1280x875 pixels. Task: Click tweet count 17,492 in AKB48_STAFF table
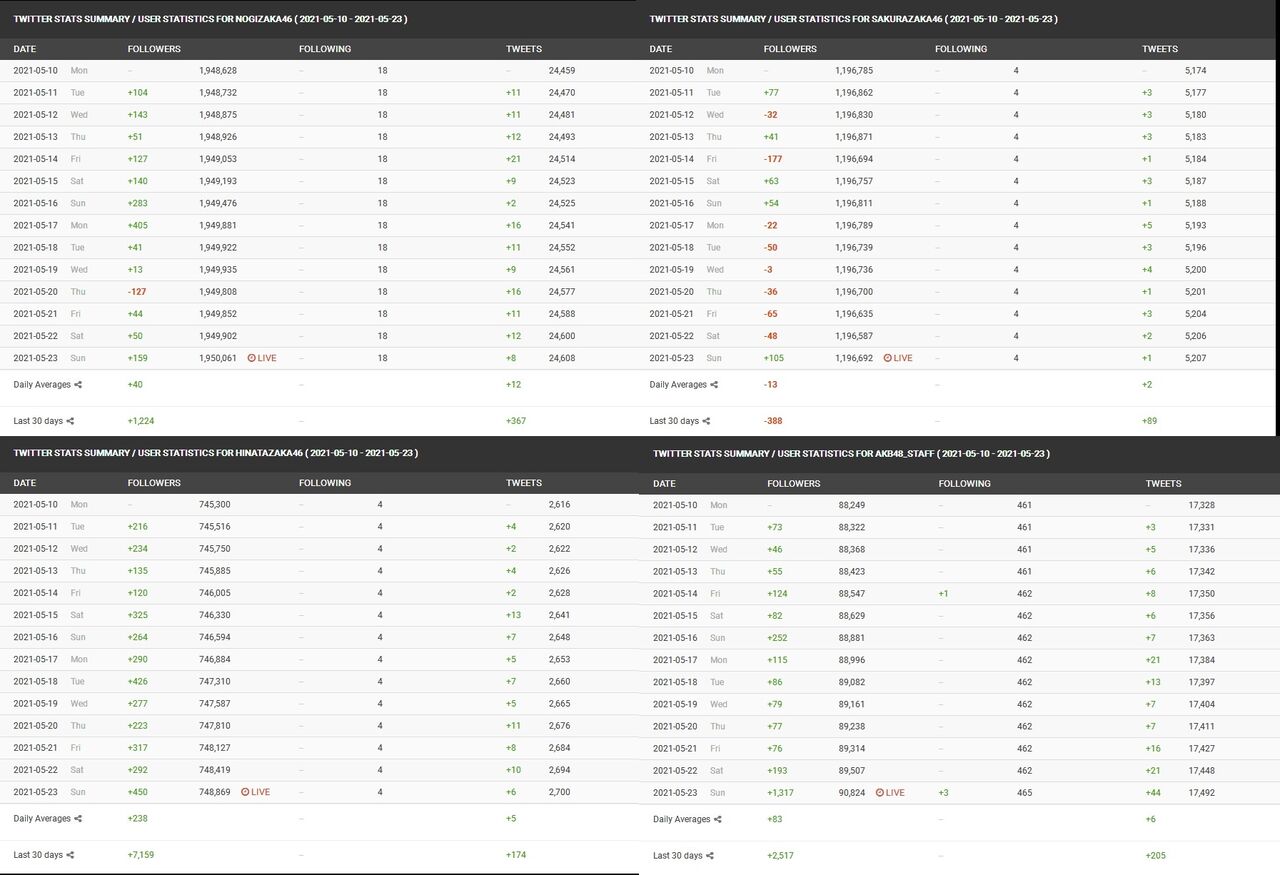click(1202, 793)
